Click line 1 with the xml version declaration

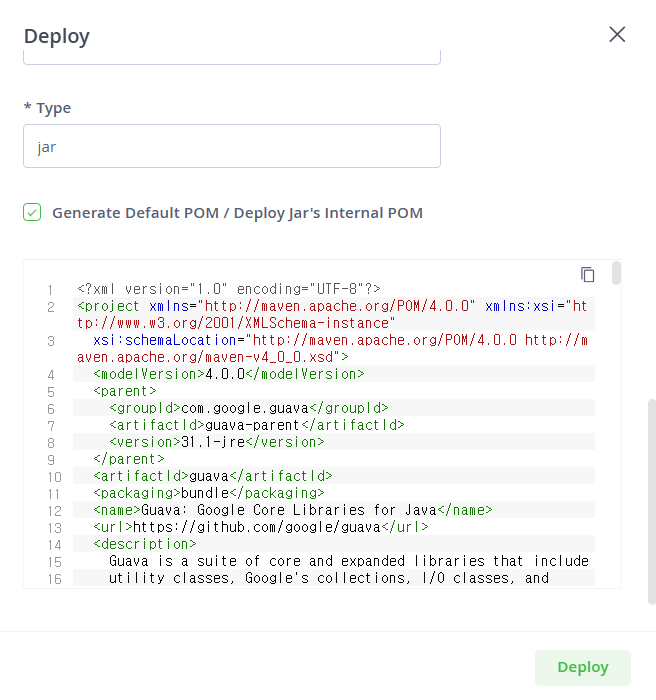(x=229, y=289)
